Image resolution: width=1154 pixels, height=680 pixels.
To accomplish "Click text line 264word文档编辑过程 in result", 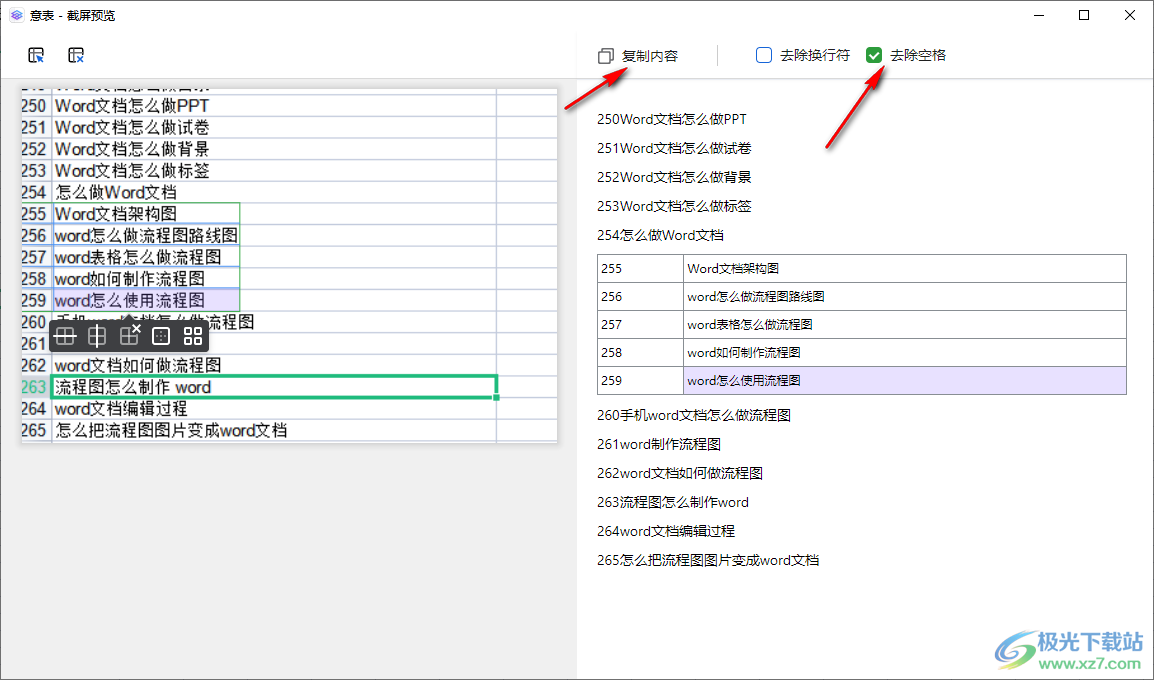I will tap(666, 531).
